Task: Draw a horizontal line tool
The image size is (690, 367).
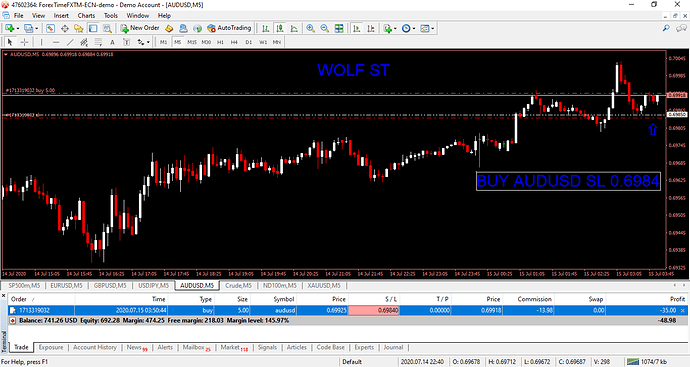Action: click(x=56, y=42)
